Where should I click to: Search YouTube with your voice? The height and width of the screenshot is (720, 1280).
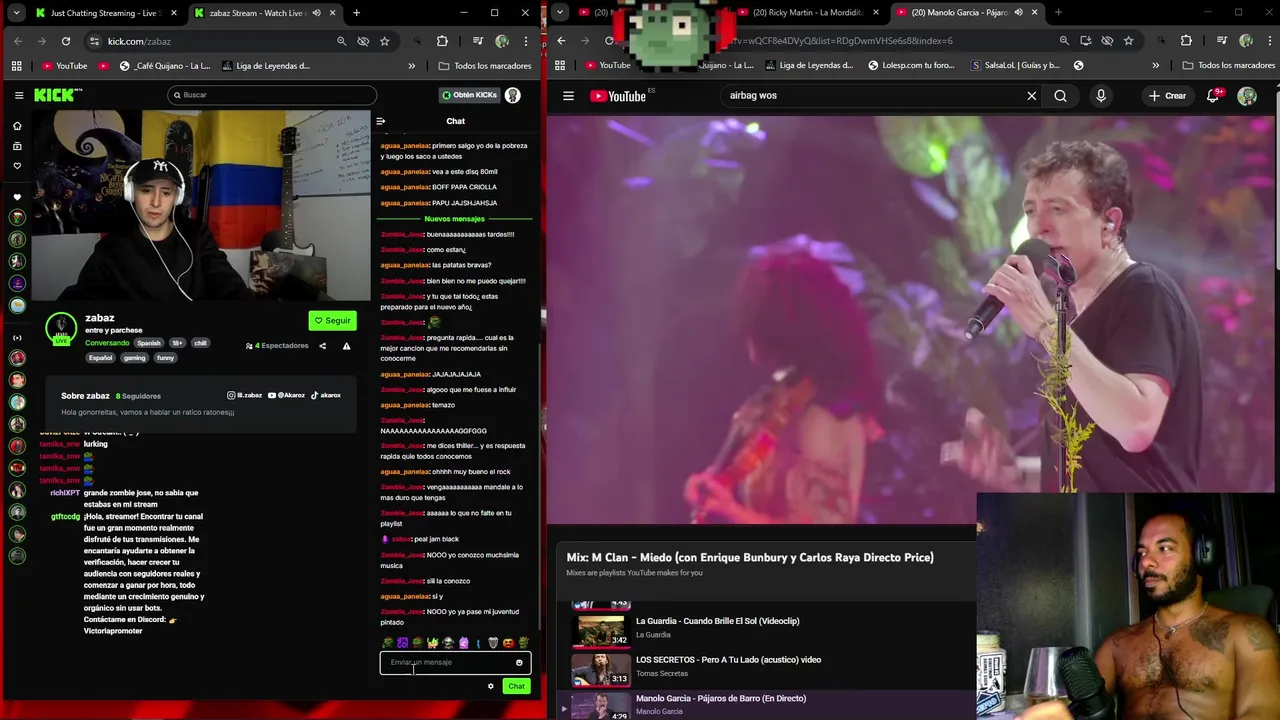pyautogui.click(x=1101, y=96)
